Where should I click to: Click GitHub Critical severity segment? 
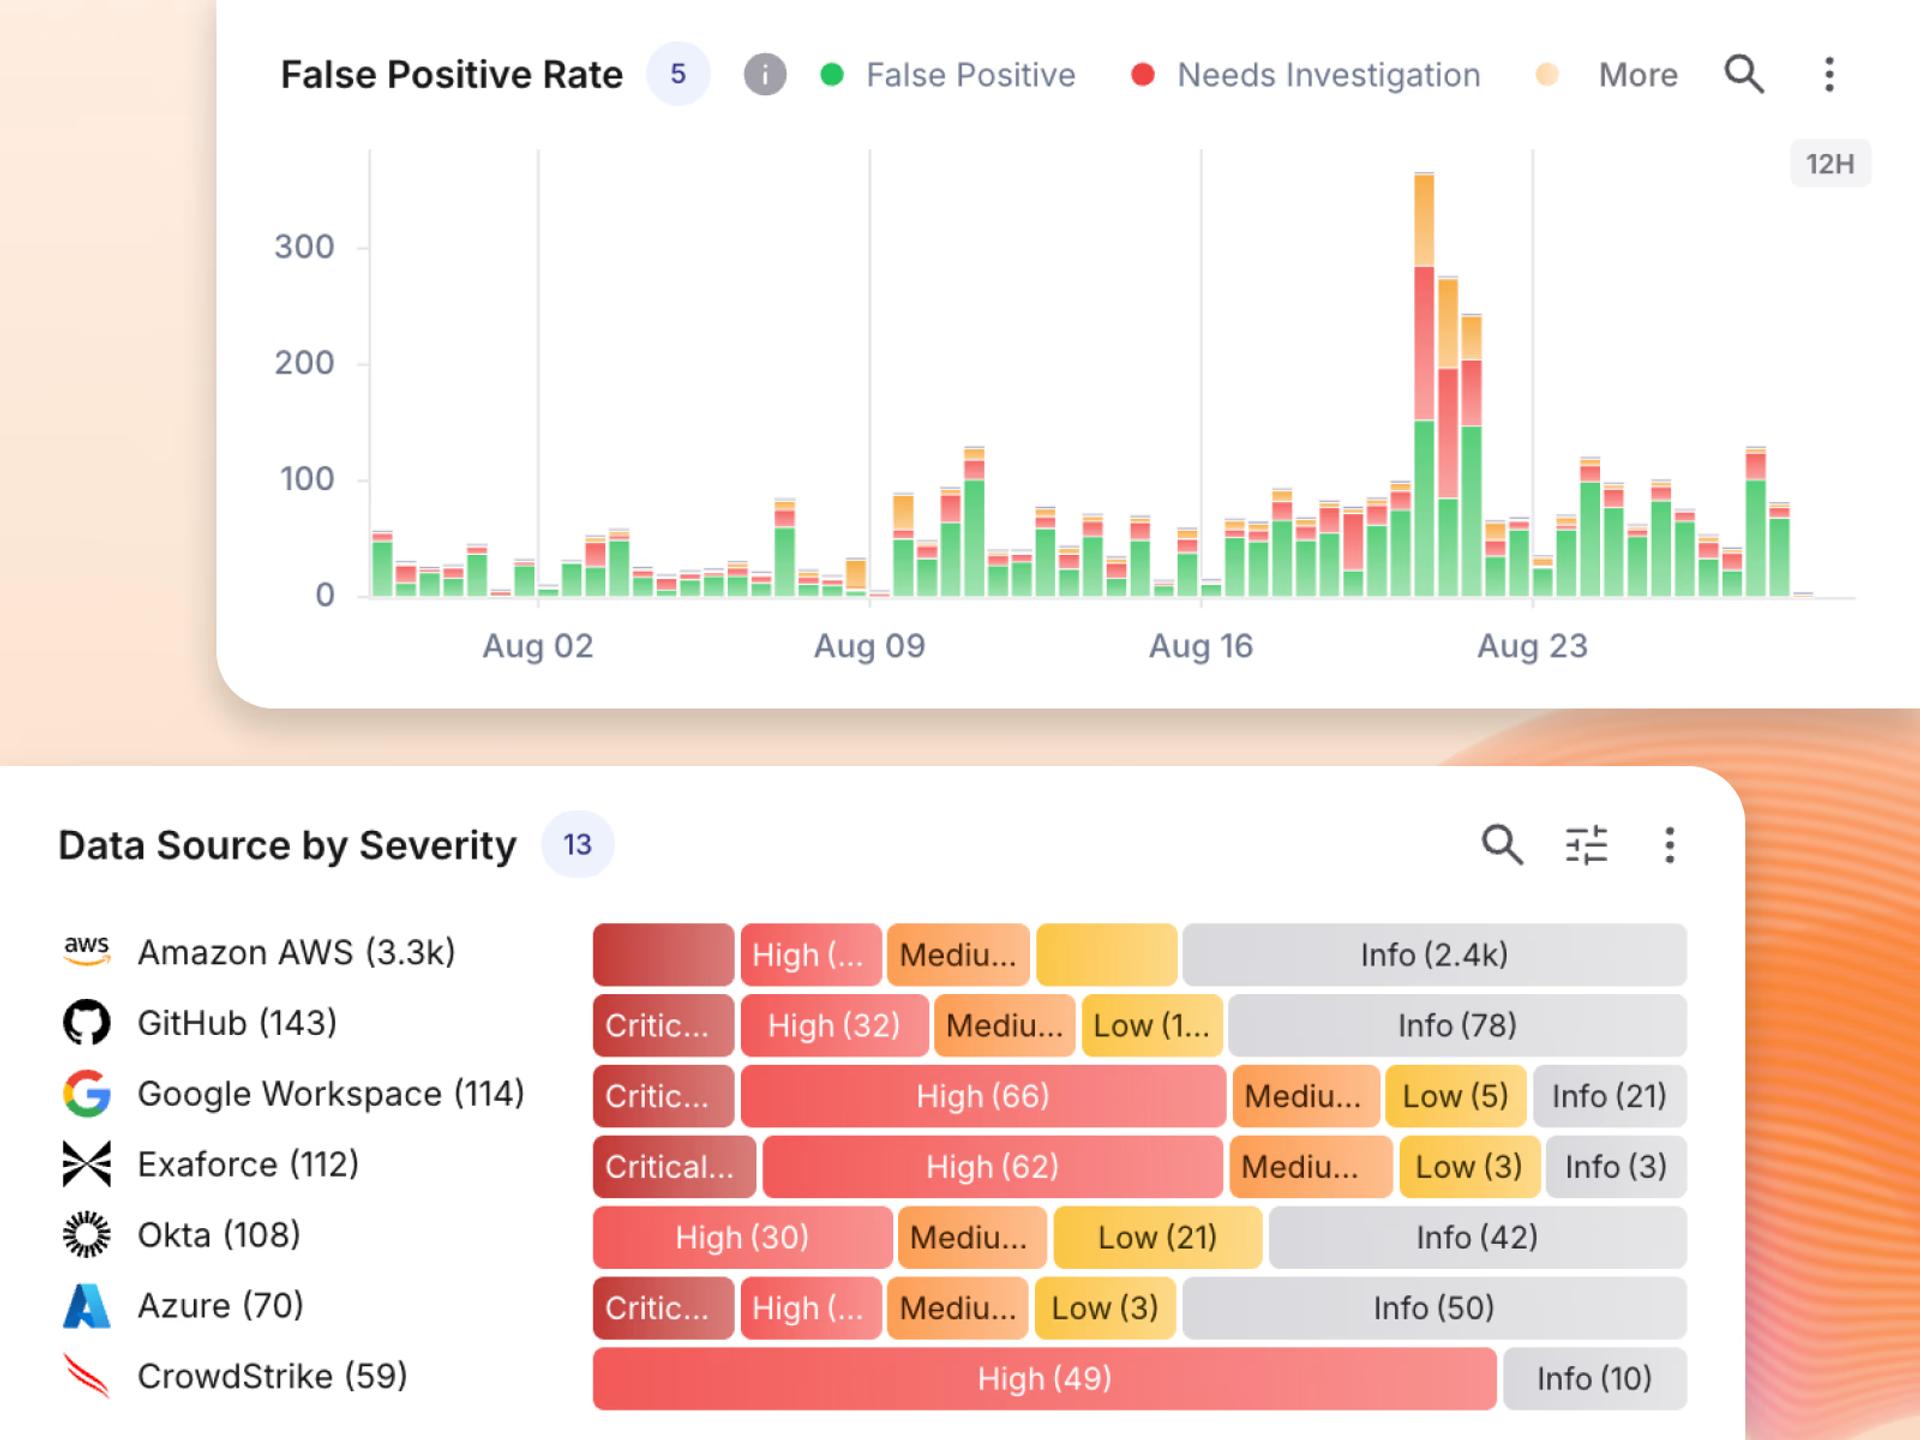click(663, 1025)
